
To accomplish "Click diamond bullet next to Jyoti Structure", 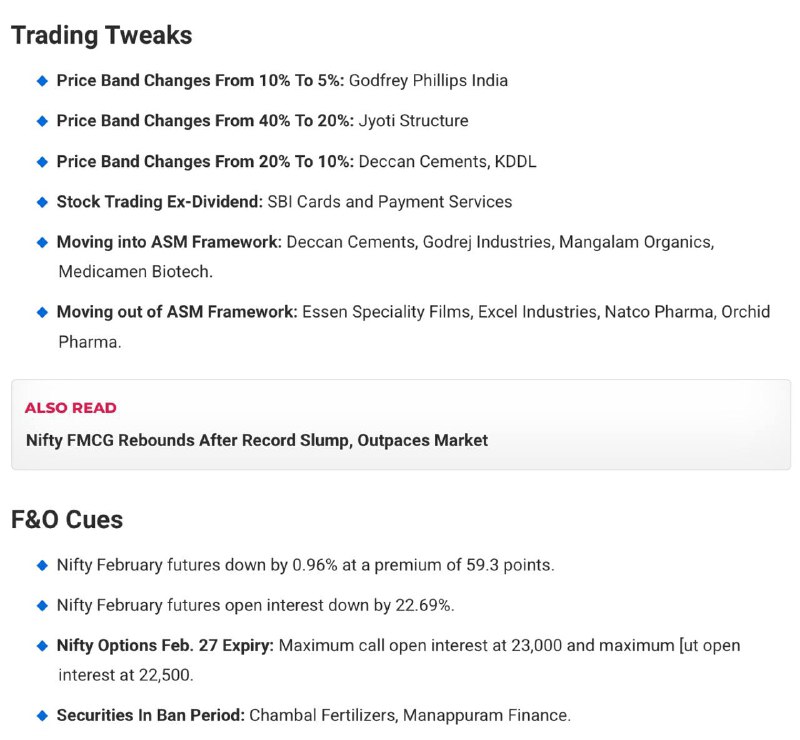I will 43,121.
